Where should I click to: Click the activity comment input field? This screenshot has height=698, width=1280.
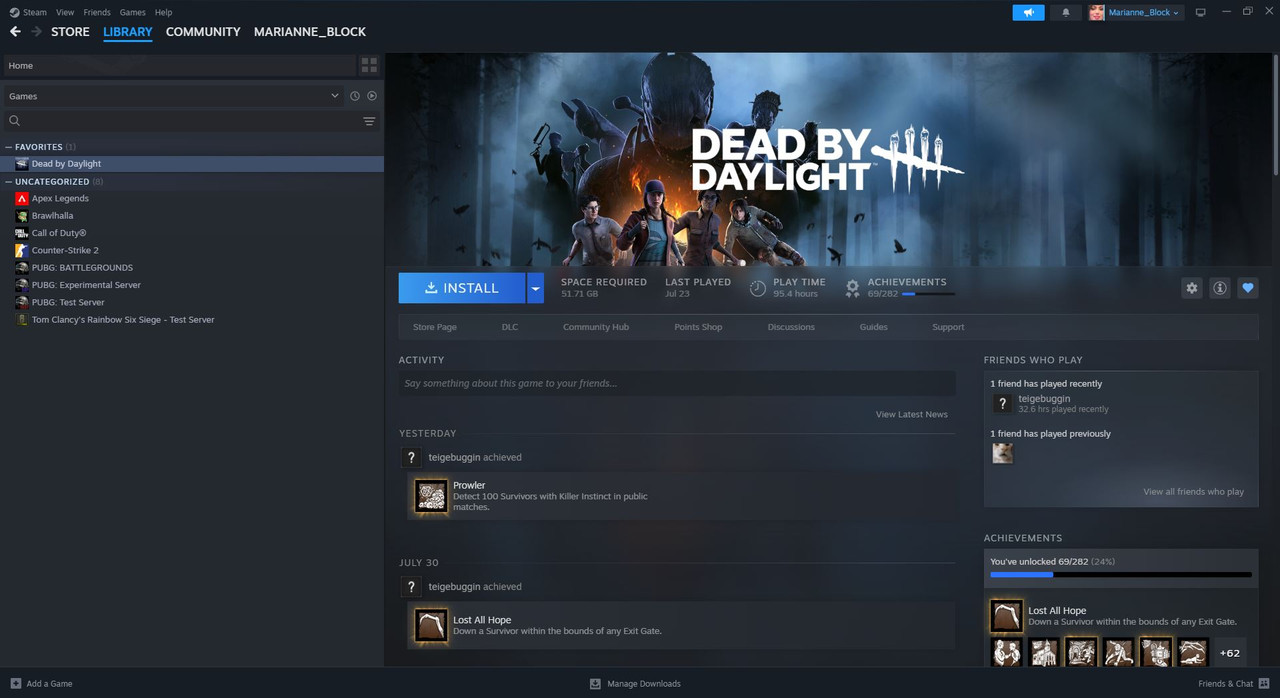click(677, 383)
